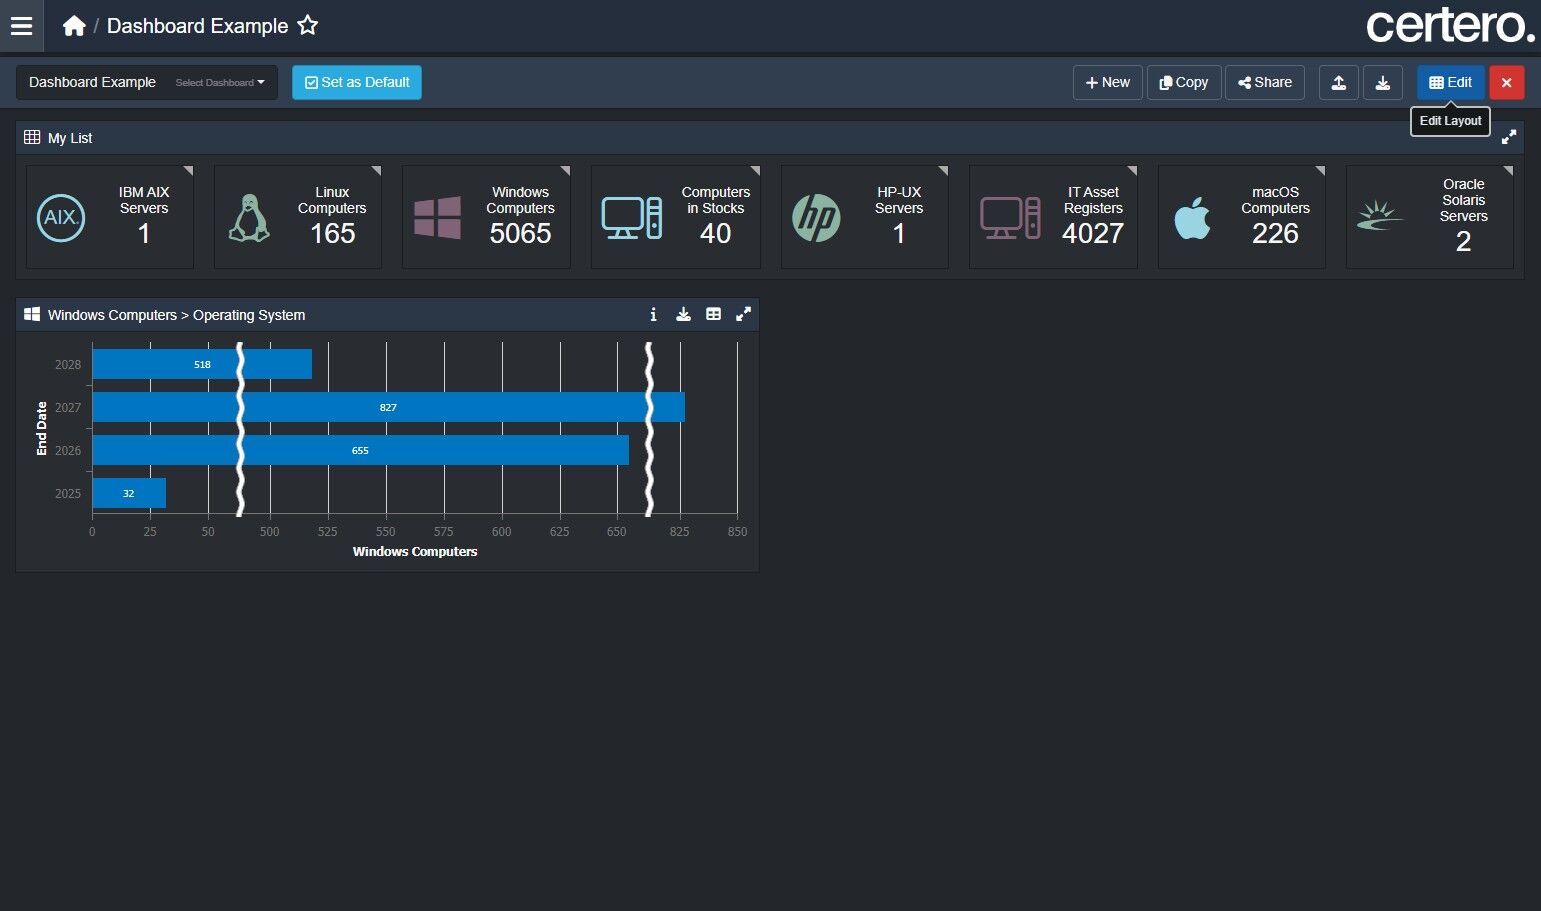
Task: Expand corner arrow on Windows Computers tile
Action: (x=564, y=171)
